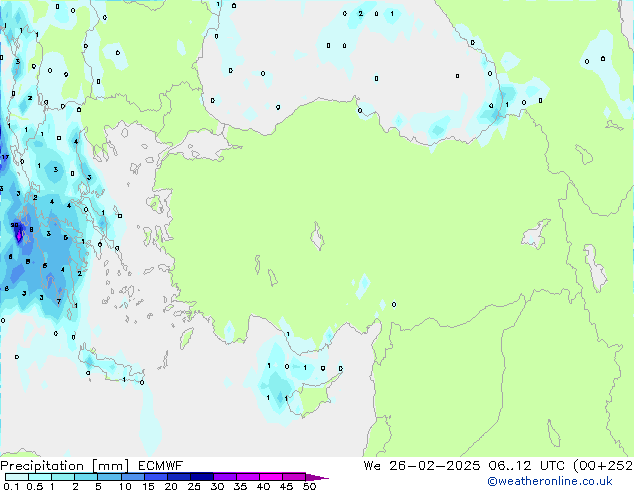The height and width of the screenshot is (490, 634).
Task: Click the ECMWF model label
Action: click(x=161, y=466)
